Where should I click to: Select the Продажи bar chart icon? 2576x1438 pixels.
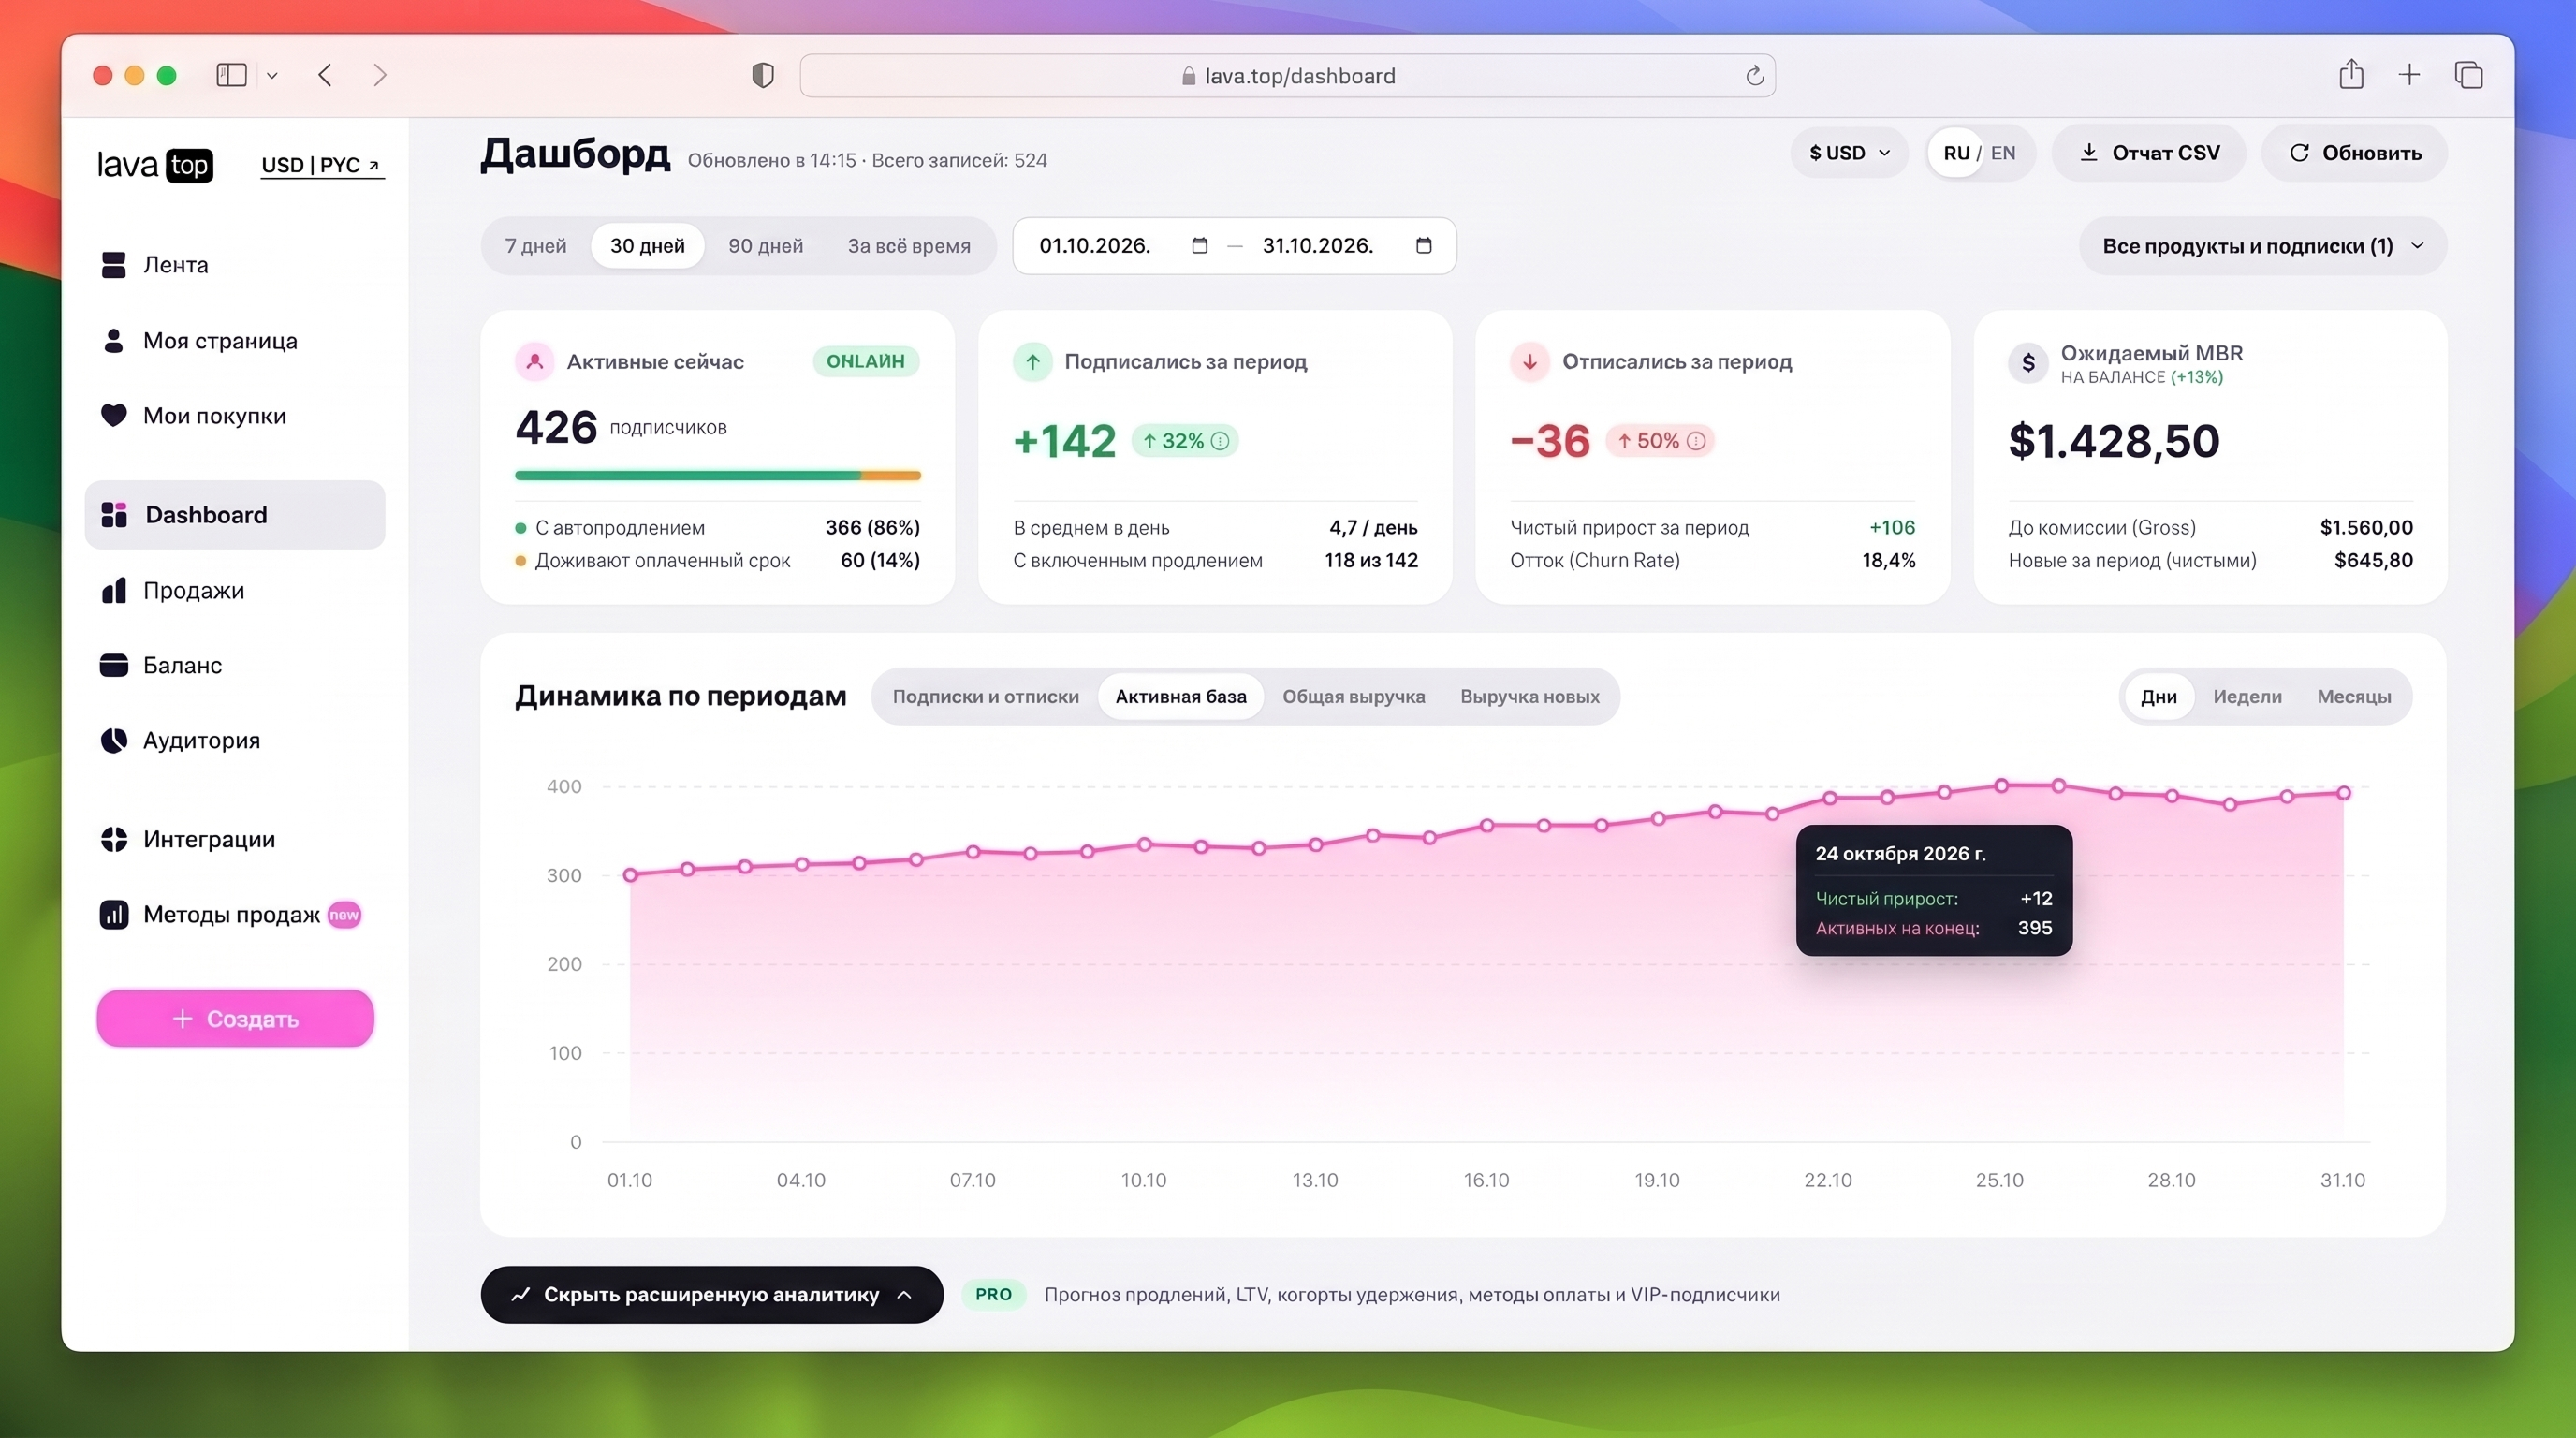(114, 591)
